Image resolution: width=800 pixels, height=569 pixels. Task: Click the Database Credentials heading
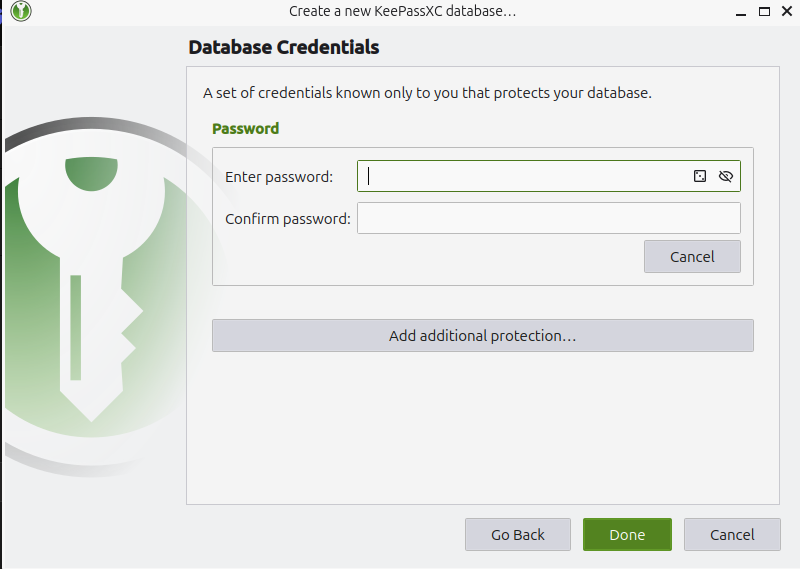[x=283, y=47]
